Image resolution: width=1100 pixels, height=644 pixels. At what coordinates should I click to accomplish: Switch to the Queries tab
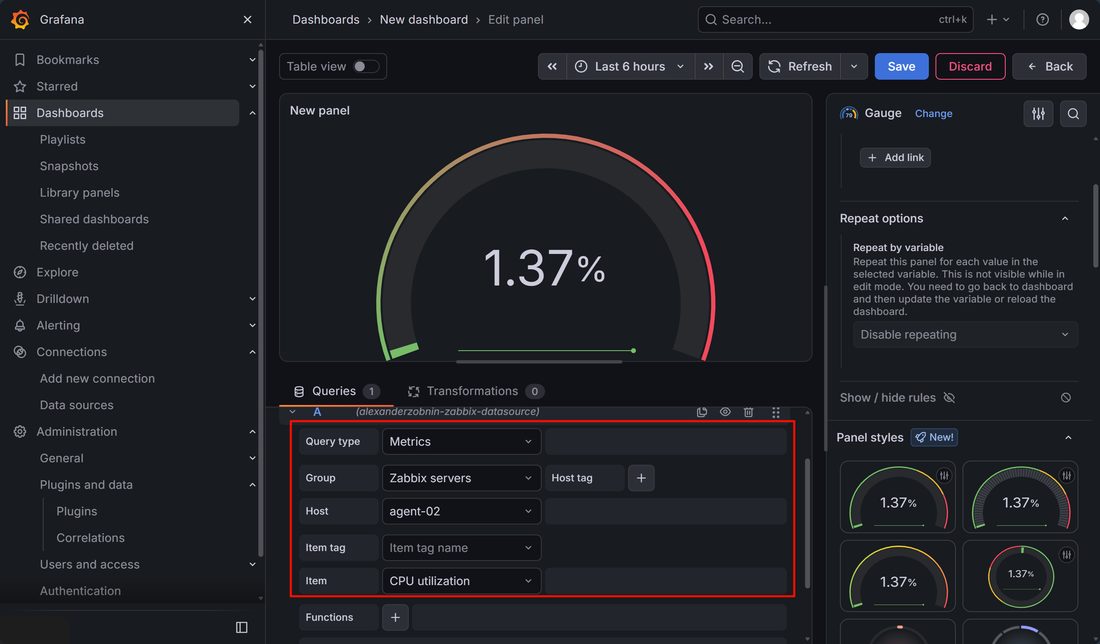(337, 391)
